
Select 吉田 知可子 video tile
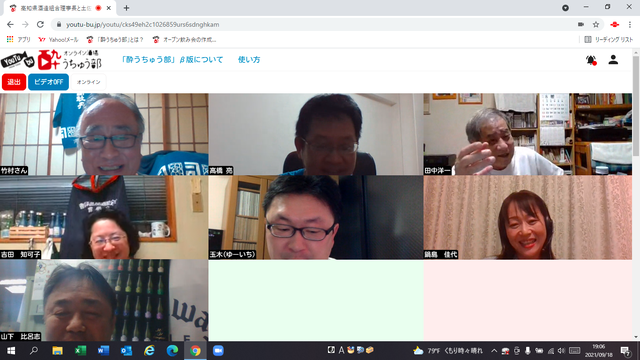click(x=104, y=218)
